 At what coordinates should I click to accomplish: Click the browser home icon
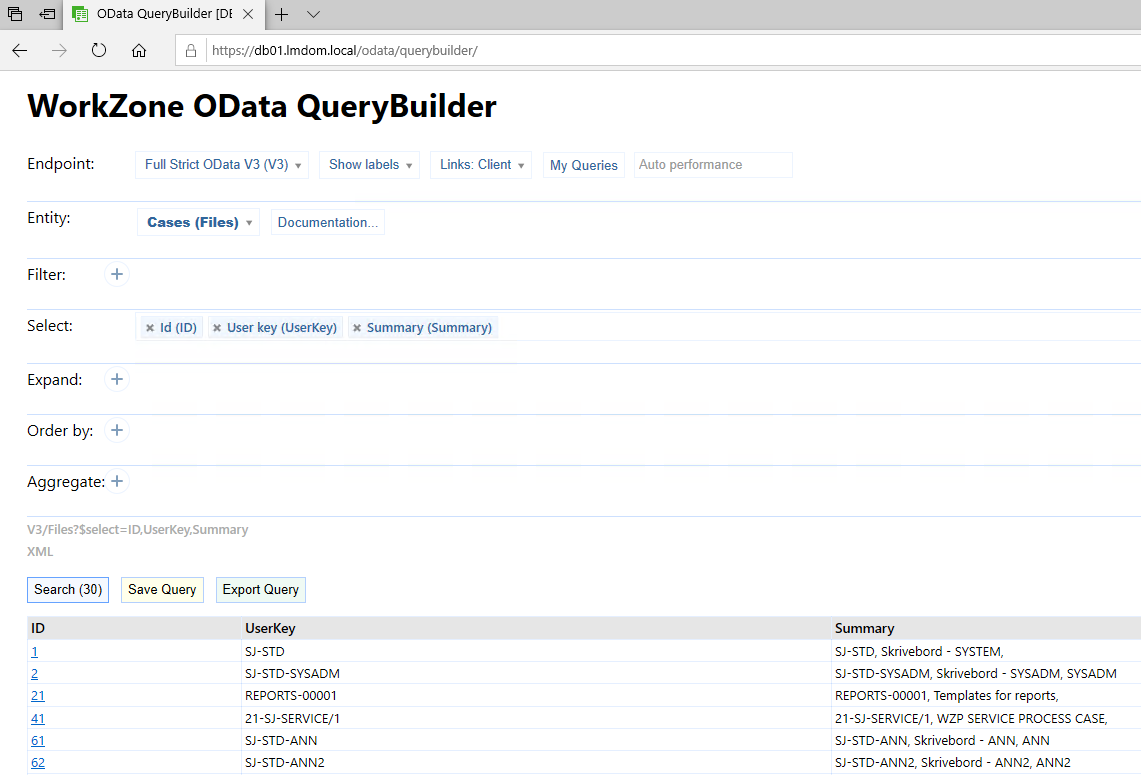(x=139, y=50)
